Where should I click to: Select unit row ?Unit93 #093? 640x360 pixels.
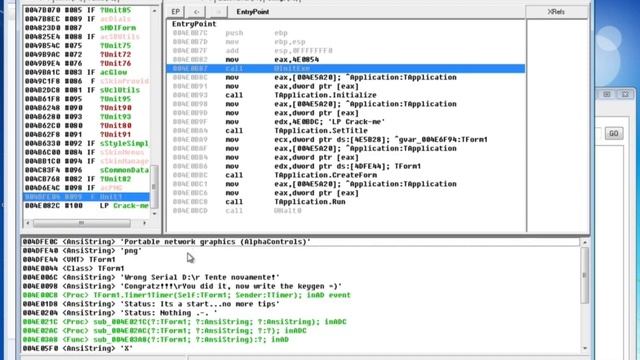click(x=87, y=117)
